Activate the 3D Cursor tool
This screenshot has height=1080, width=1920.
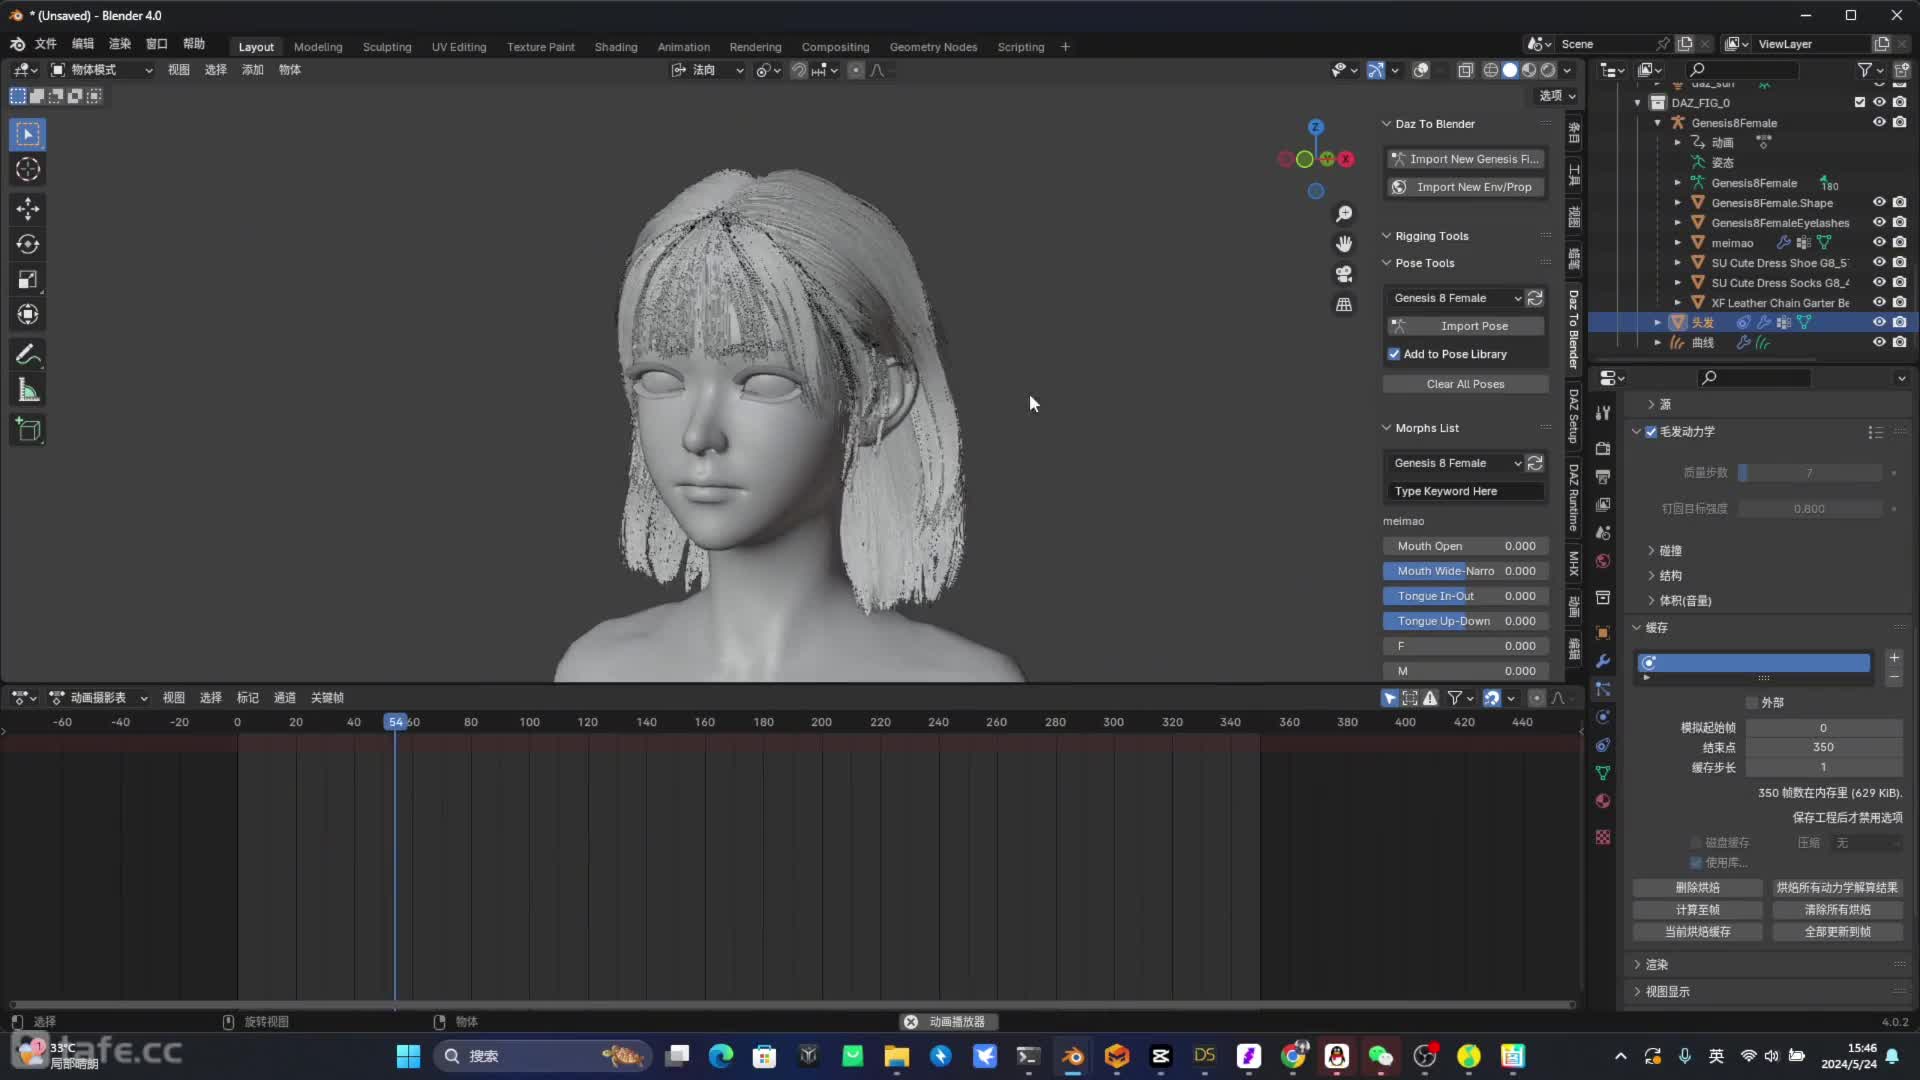28,170
